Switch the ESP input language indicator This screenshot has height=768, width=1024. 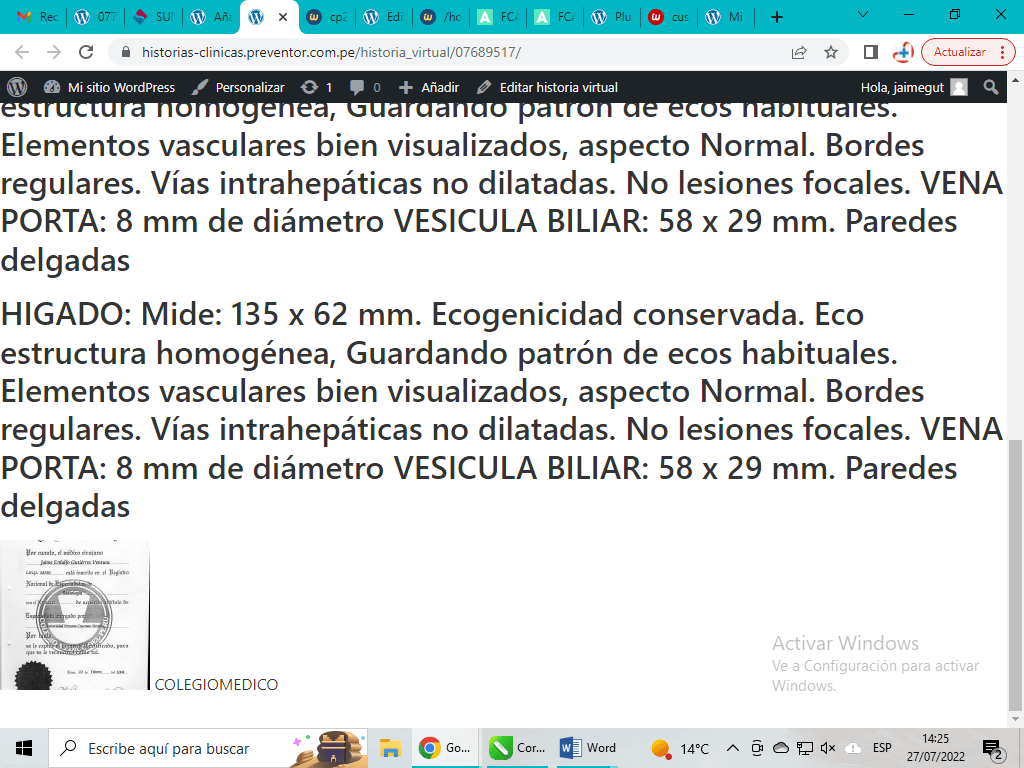882,748
